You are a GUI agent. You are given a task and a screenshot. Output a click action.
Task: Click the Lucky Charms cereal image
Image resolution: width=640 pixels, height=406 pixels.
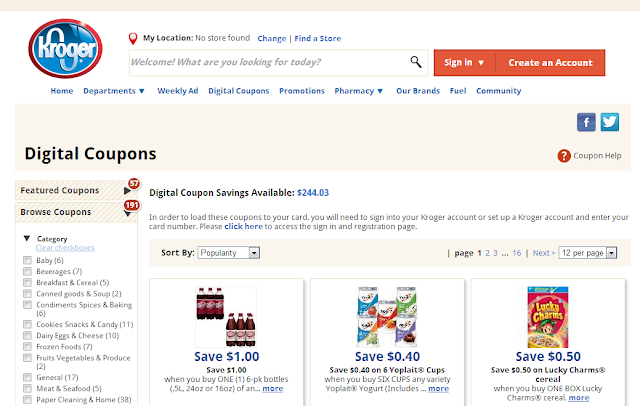[548, 317]
